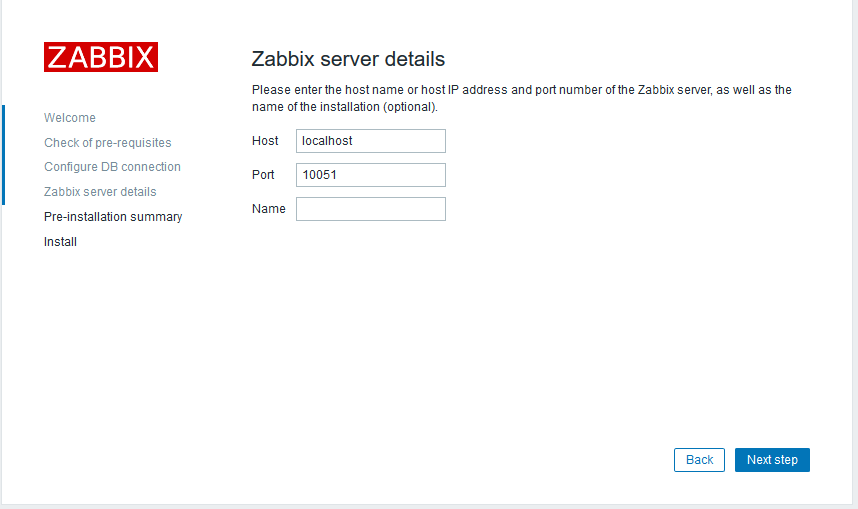Click the ZABBIX logo
Viewport: 858px width, 509px height.
pyautogui.click(x=101, y=57)
